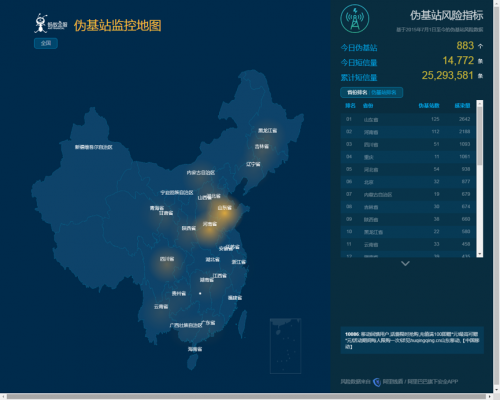Click the ranking list scrollbar up arrow
The width and height of the screenshot is (500, 400).
click(x=480, y=103)
